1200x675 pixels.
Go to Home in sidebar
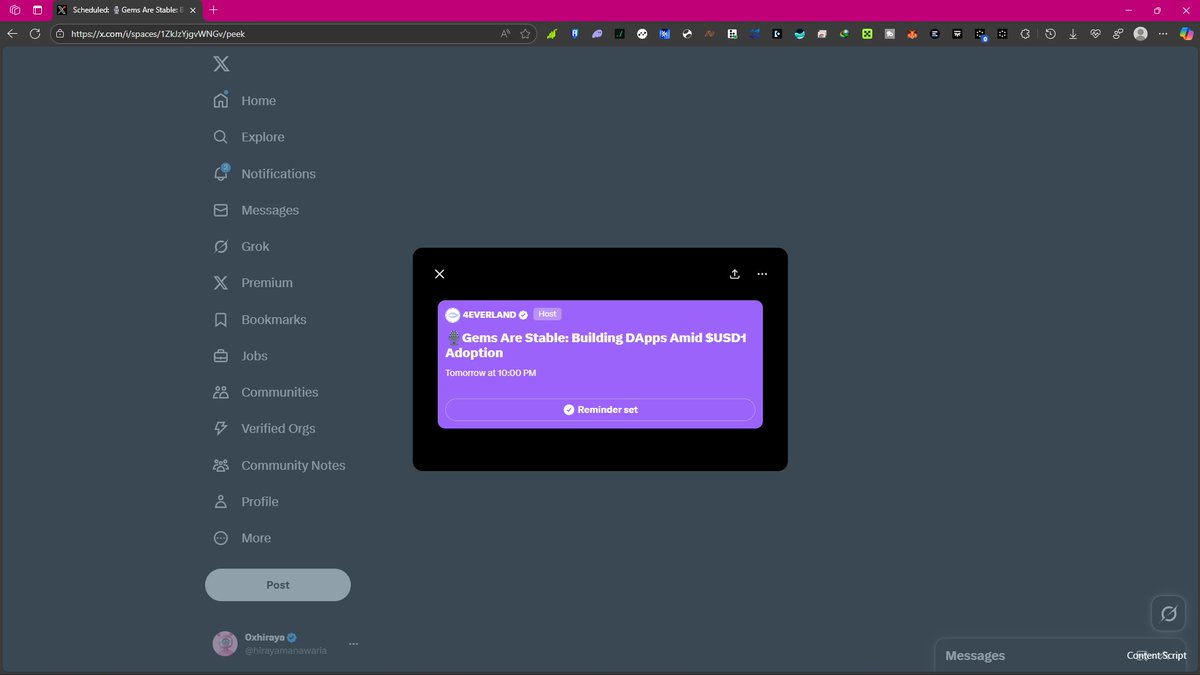pos(245,101)
